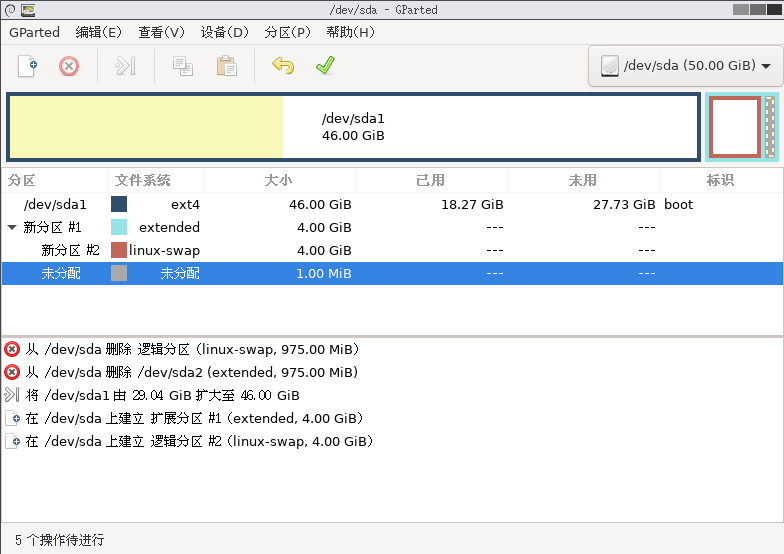Click the Copy partition toolbar icon
This screenshot has width=784, height=554.
coord(182,66)
